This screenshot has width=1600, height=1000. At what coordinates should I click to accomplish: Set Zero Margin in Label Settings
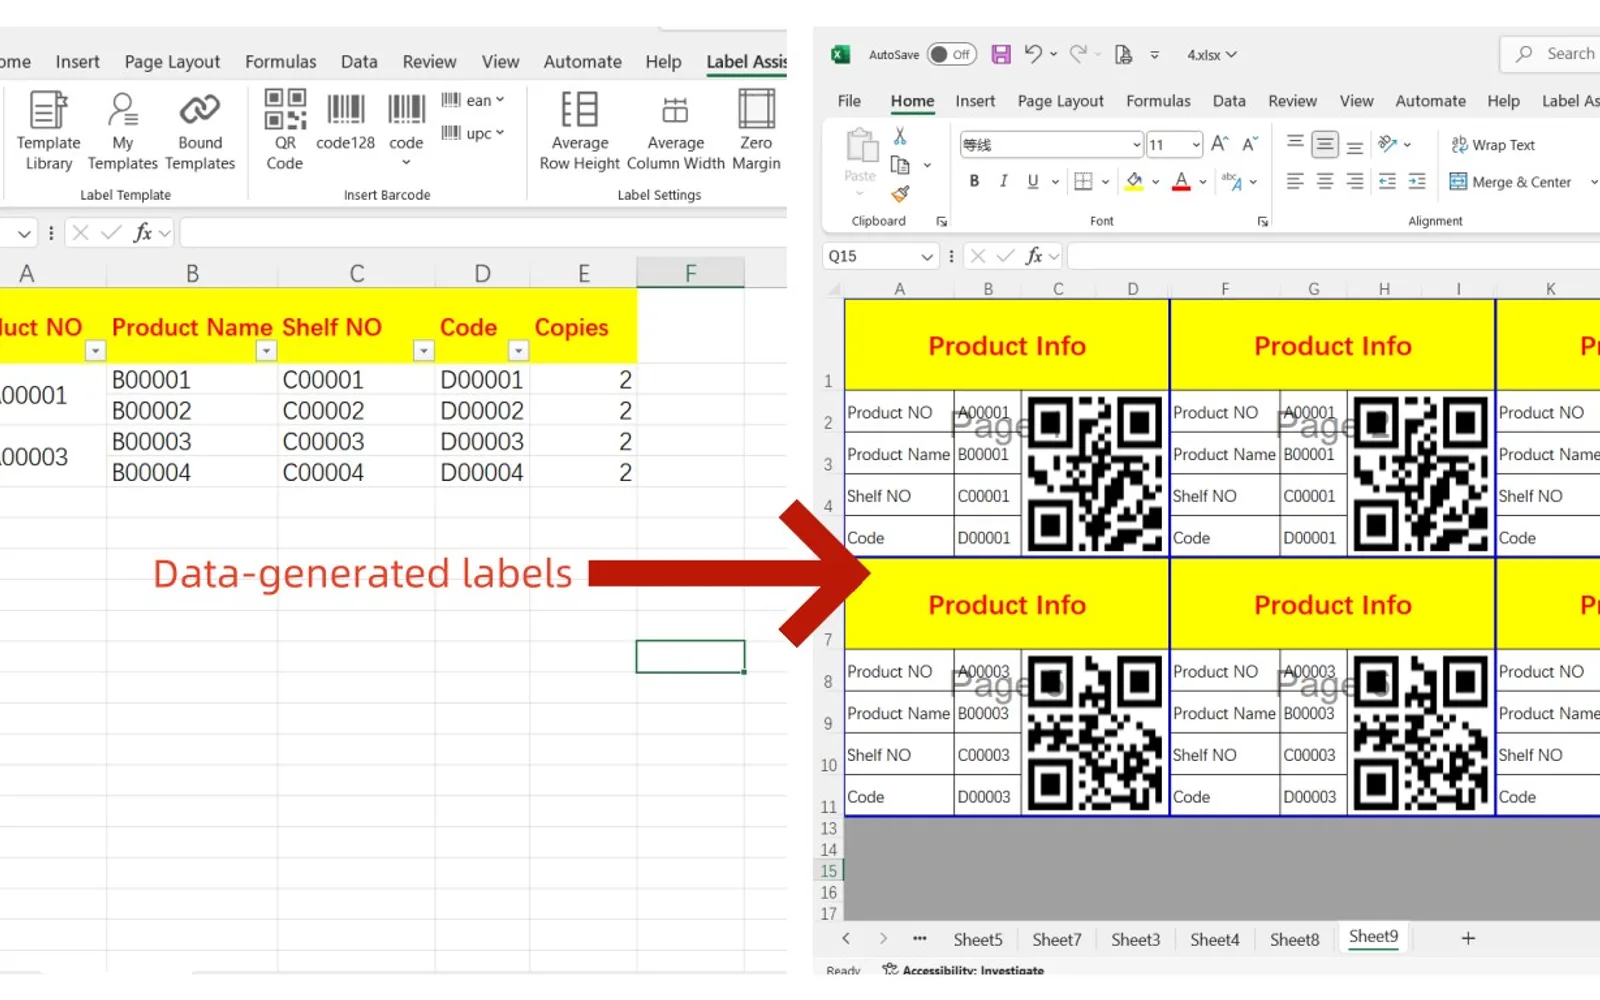[756, 131]
